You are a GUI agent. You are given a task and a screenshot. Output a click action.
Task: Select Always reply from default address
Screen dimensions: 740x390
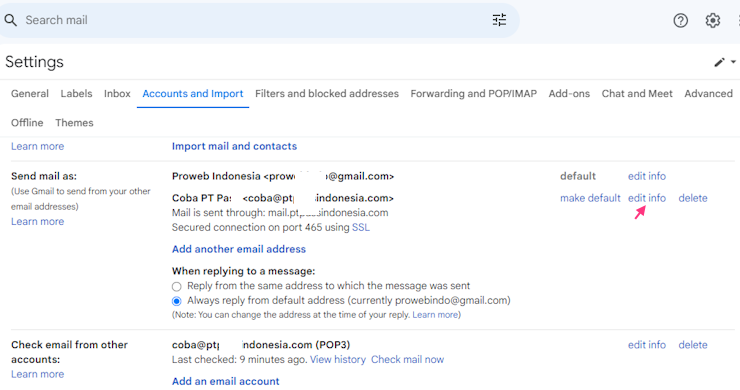point(177,301)
